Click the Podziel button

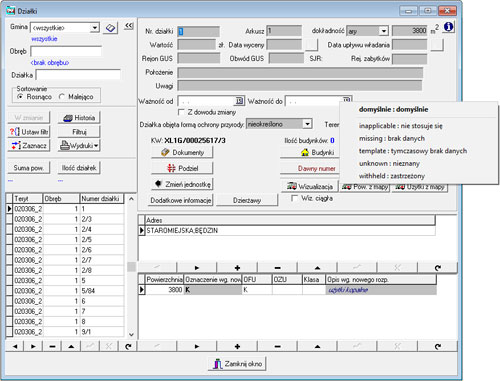tap(182, 168)
